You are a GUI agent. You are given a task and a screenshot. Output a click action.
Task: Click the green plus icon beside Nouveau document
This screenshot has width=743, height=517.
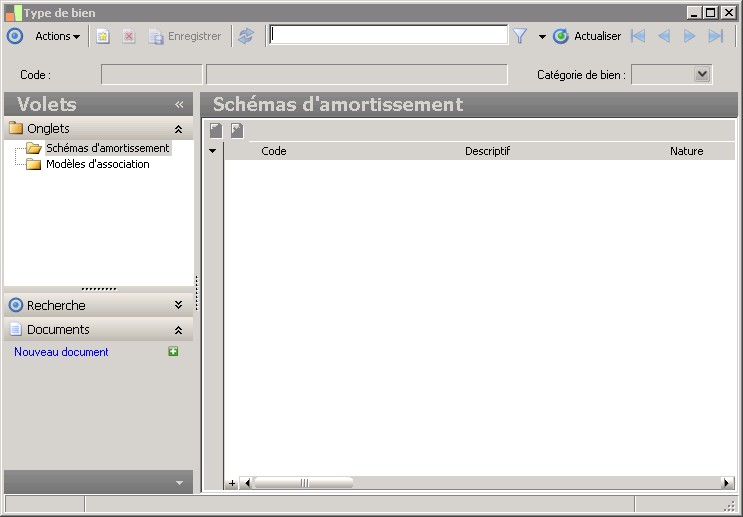coord(173,352)
